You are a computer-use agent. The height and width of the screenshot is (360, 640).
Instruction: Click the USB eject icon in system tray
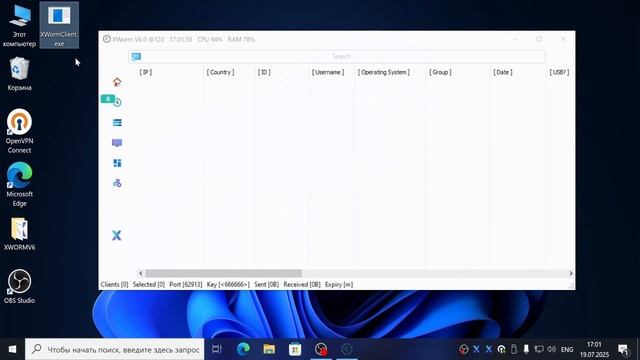[514, 349]
